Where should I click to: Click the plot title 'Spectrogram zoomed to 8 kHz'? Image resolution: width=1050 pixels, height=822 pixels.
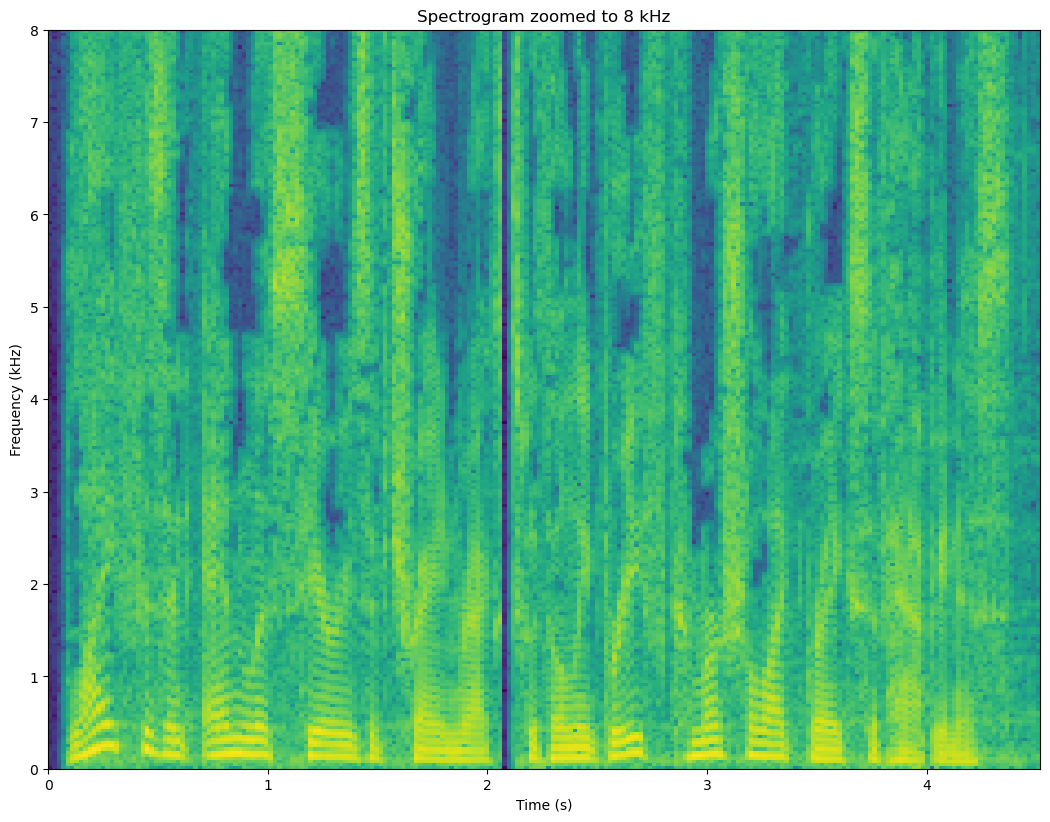click(x=544, y=15)
